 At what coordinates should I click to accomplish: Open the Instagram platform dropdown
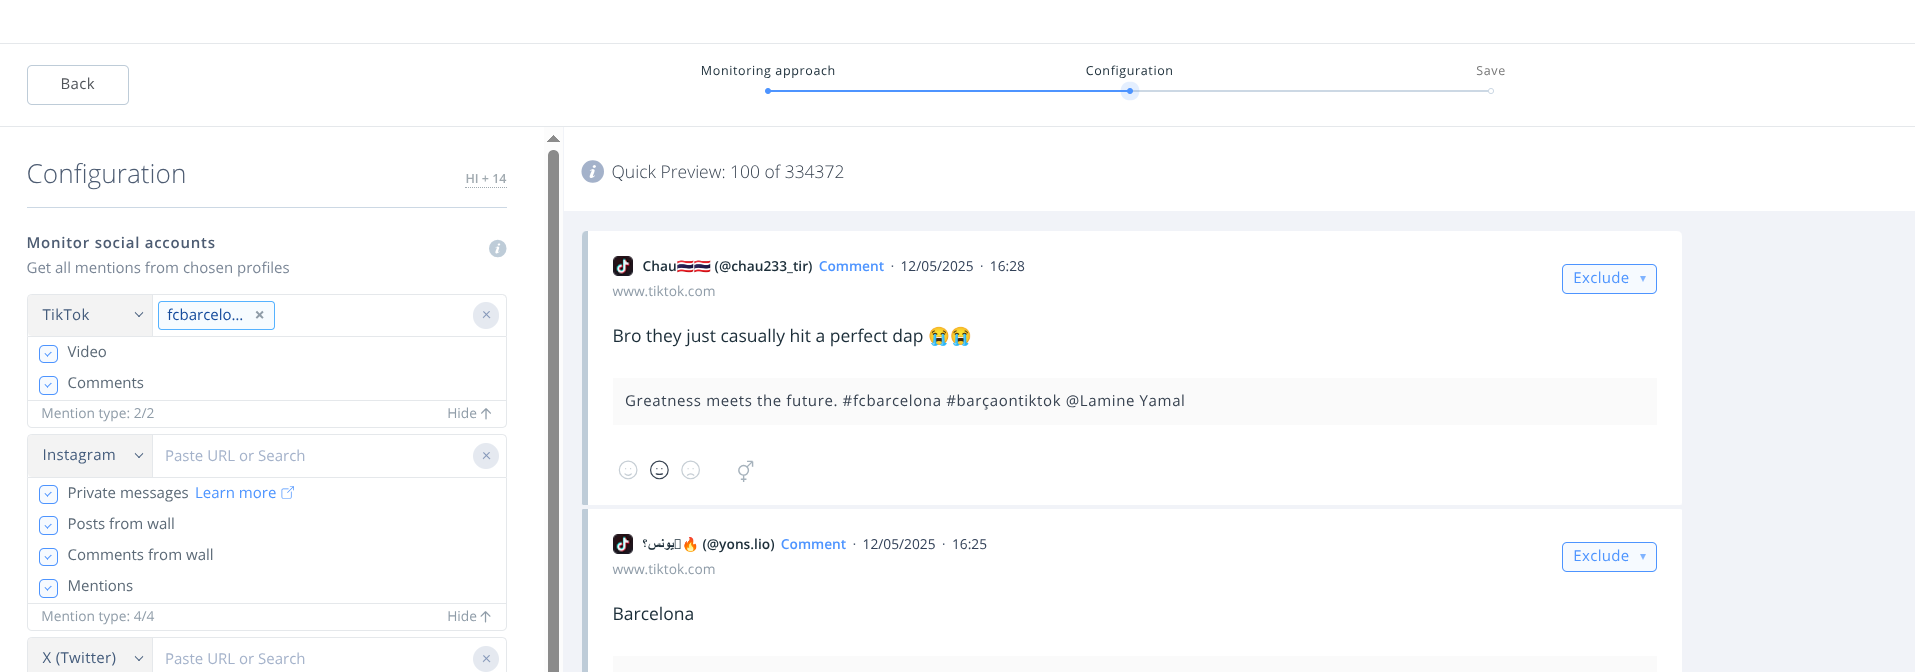tap(91, 456)
